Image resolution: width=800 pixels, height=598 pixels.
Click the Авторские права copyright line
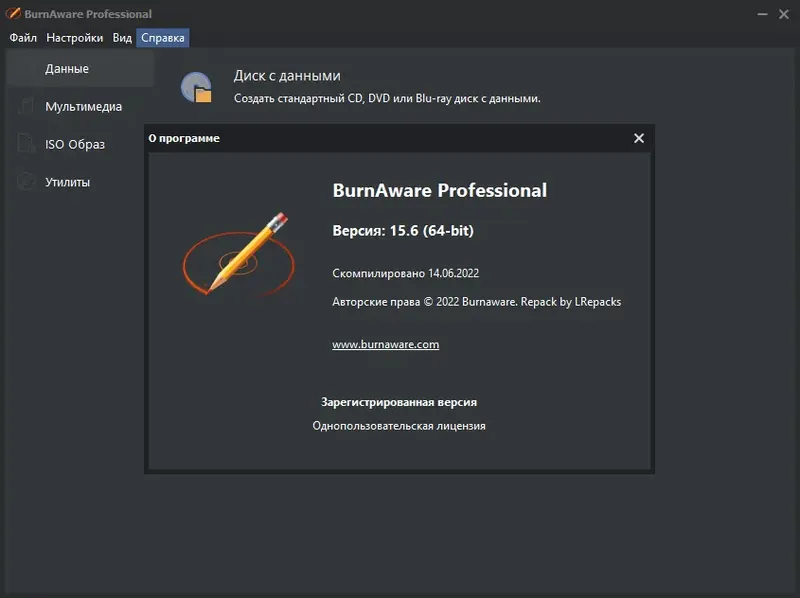point(477,302)
